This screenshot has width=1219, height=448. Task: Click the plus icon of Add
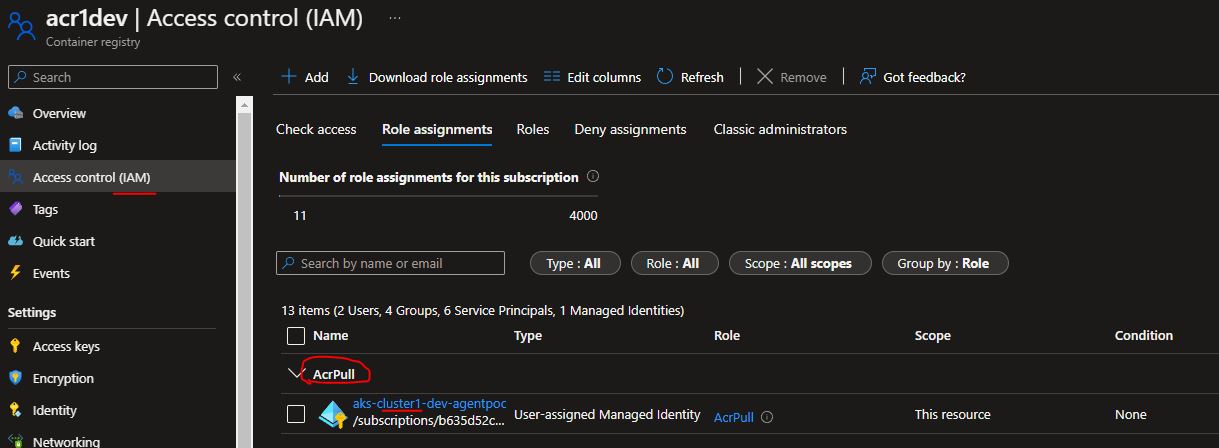pos(288,76)
